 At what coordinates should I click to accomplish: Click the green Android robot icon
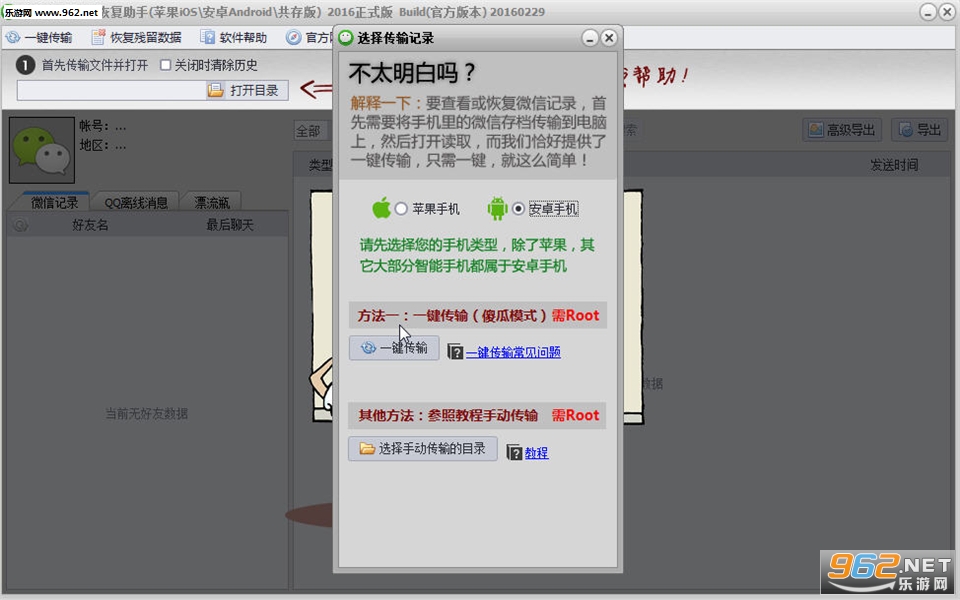[497, 208]
